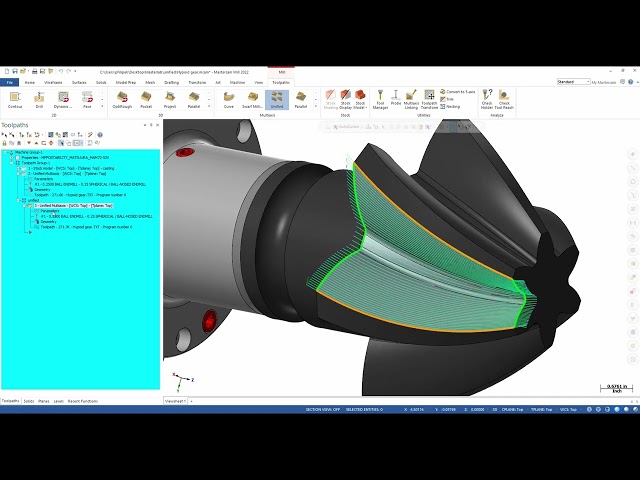The image size is (640, 480).
Task: Open Geometry under operation 3 Unified Multiaxis
Action: (48, 222)
